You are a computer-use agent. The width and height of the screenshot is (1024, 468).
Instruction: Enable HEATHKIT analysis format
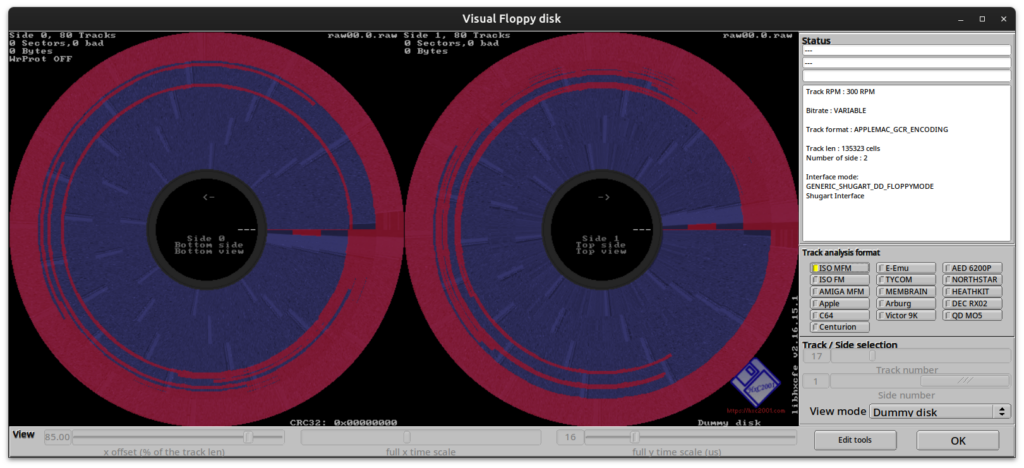[x=972, y=292]
